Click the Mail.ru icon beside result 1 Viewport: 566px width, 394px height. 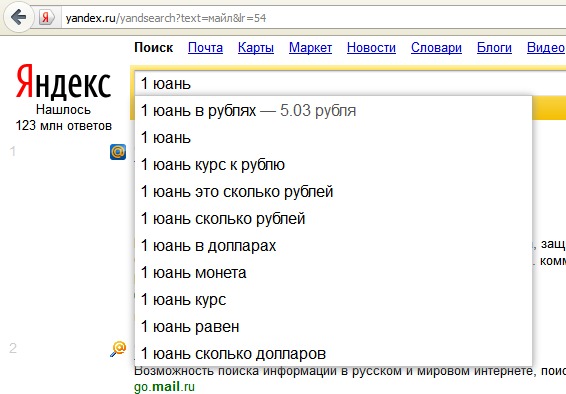(118, 152)
